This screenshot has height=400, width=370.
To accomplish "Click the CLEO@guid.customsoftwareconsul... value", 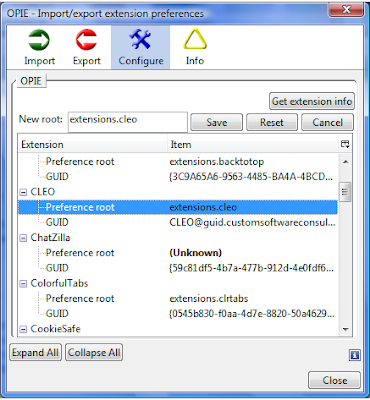I will coord(252,222).
